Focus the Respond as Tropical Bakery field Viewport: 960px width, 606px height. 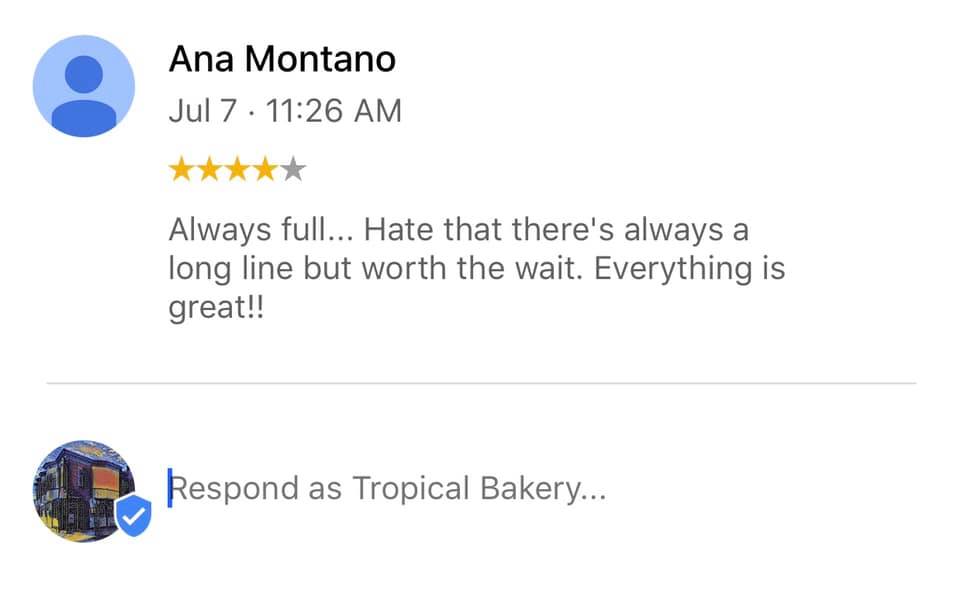(x=388, y=489)
